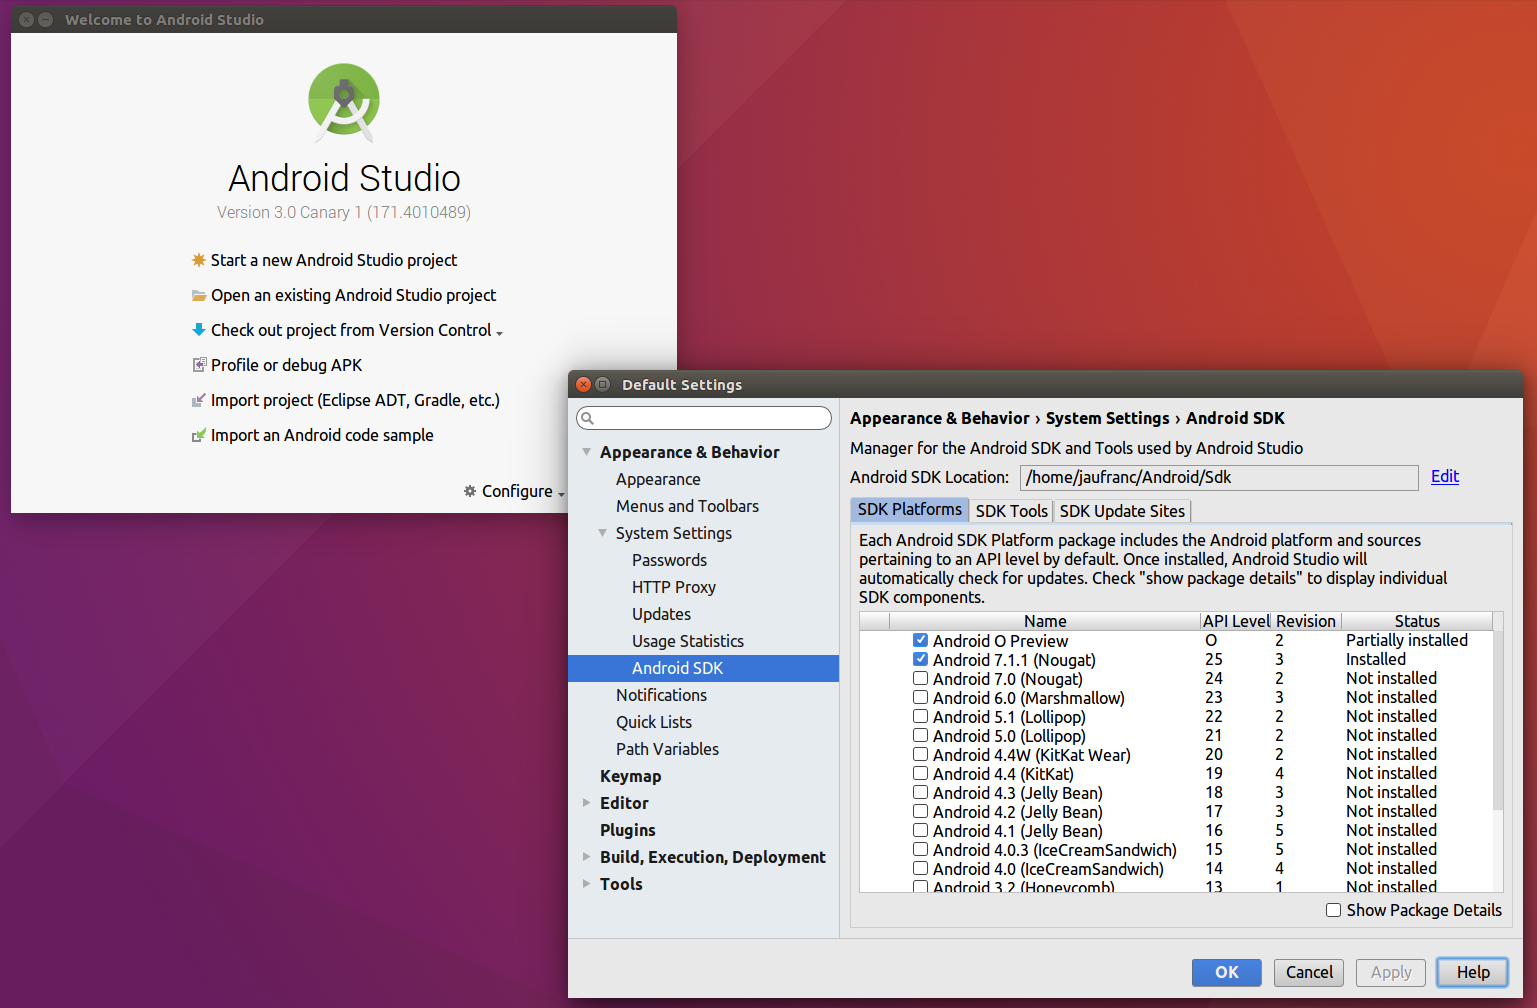Close the Welcome to Android Studio window
This screenshot has height=1008, width=1537.
(27, 19)
